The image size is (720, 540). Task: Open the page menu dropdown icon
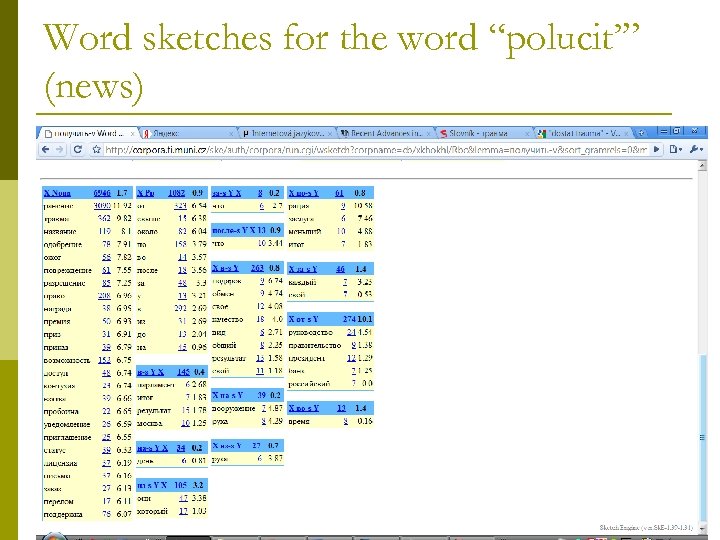(x=676, y=149)
